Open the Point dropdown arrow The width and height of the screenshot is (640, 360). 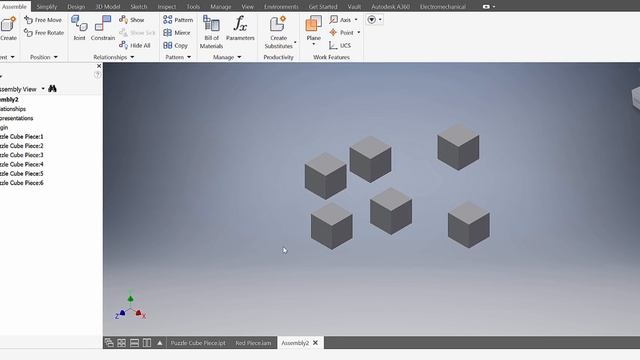(359, 32)
